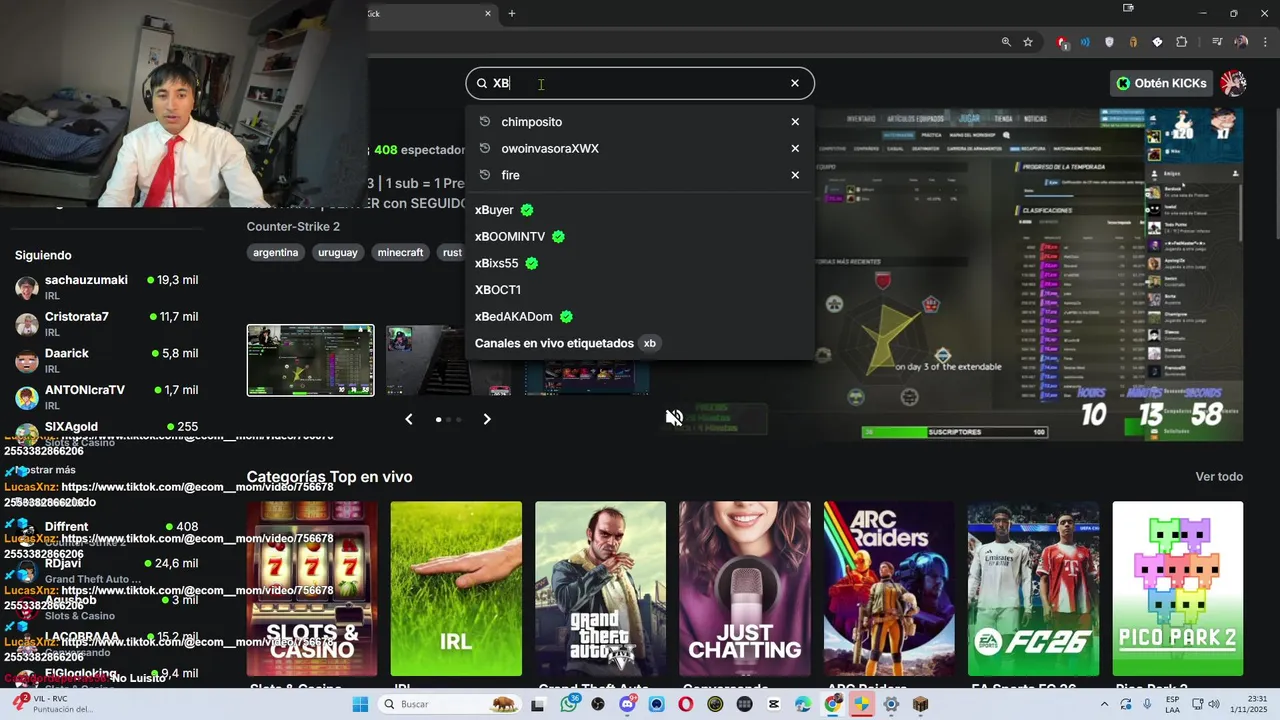Remove 'chimposito' from the recent searches
This screenshot has height=720, width=1280.
click(x=795, y=122)
